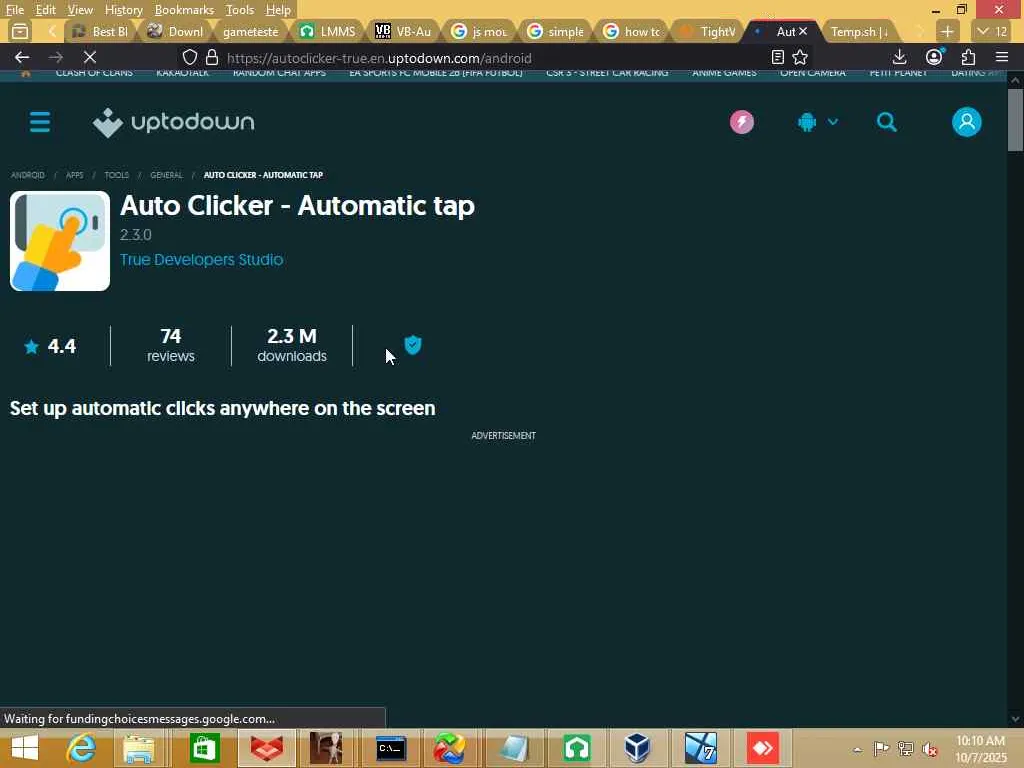Go to APPS breadcrumb

[74, 175]
